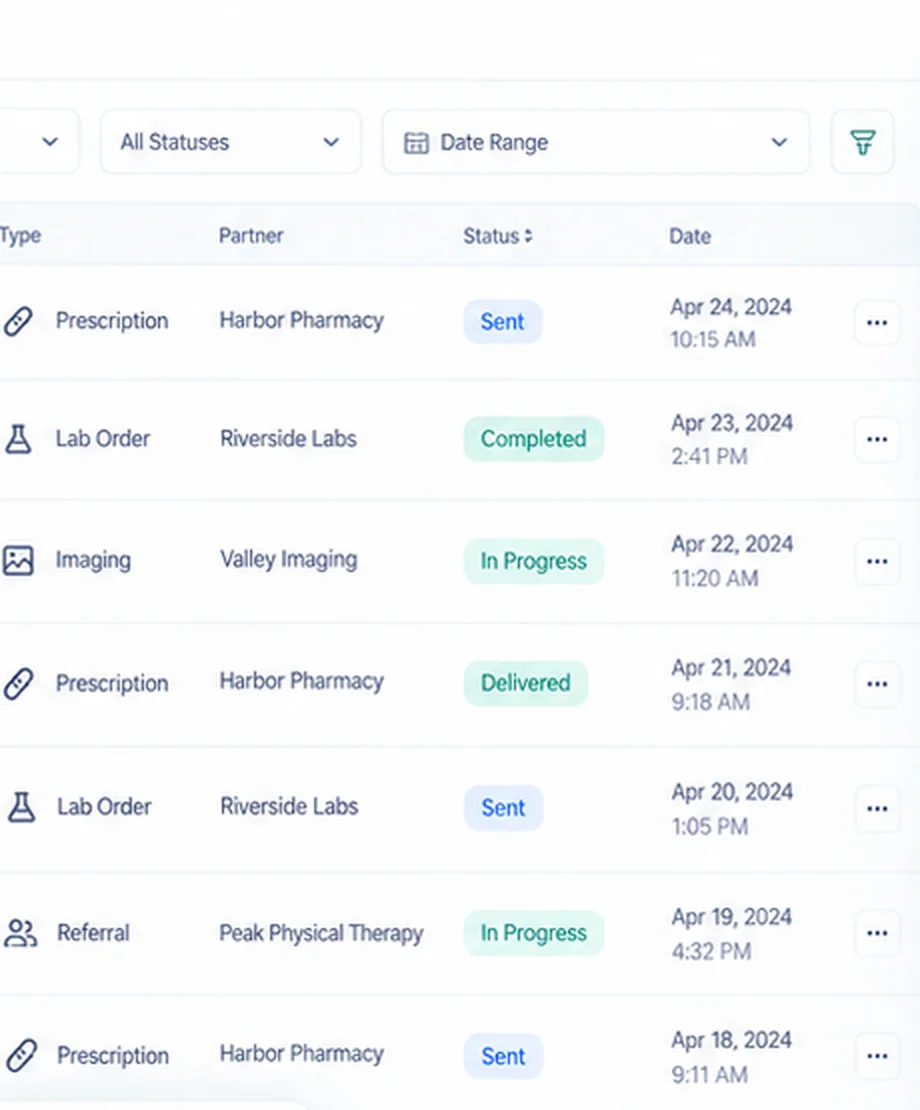Expand the Date Range picker
Screen dimensions: 920x1110
[x=595, y=142]
